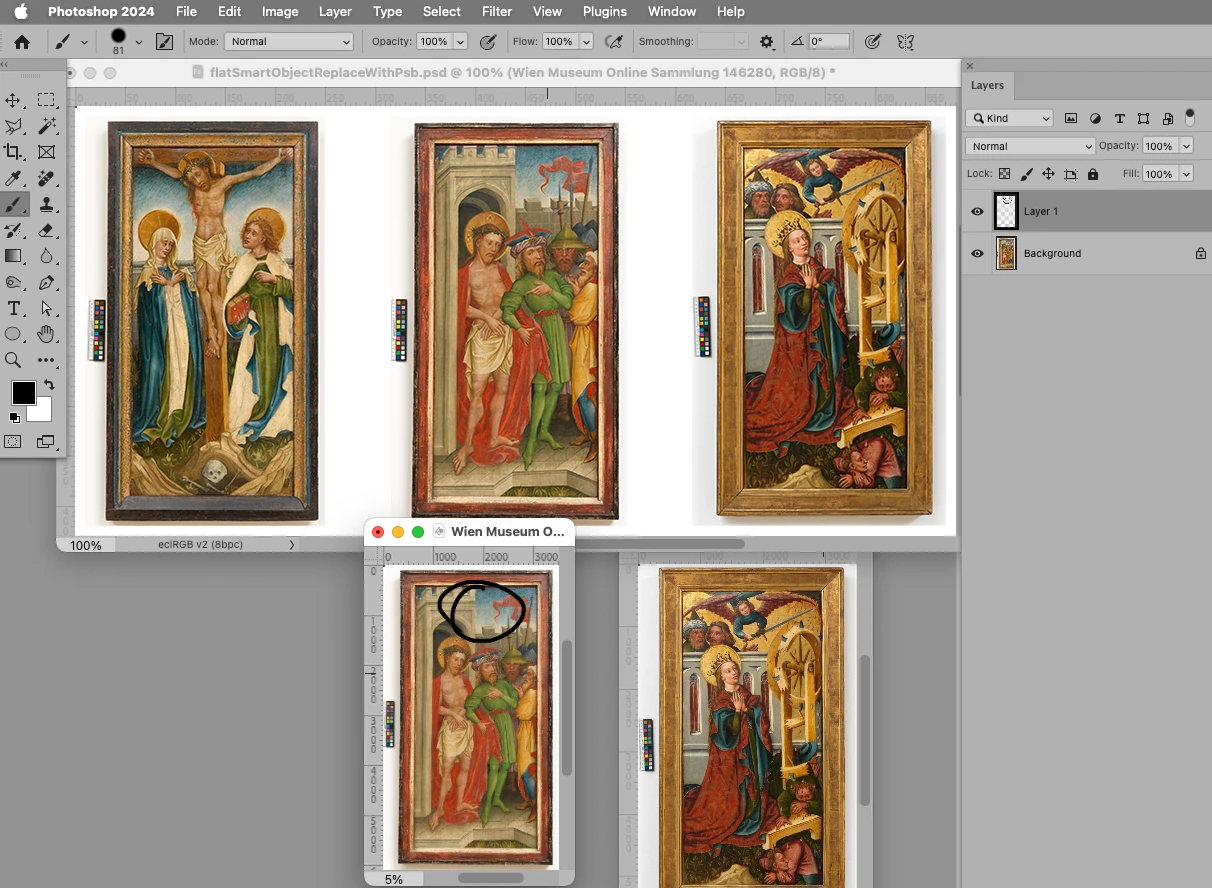
Task: Lock image pixels with brush icon
Action: pyautogui.click(x=1027, y=174)
